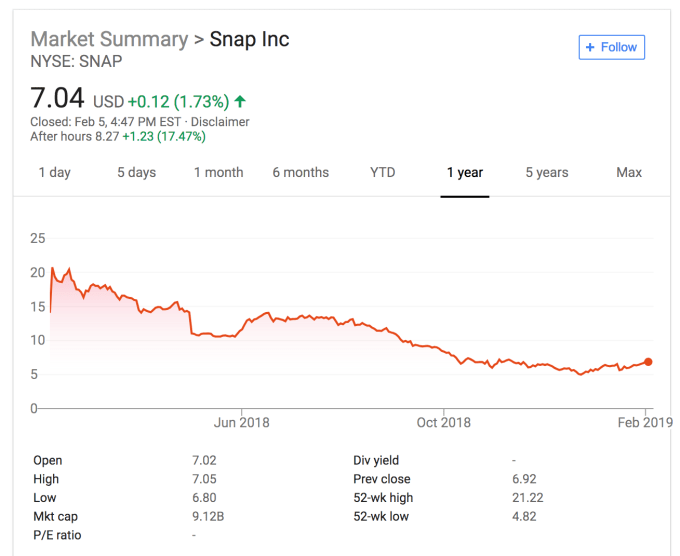Switch to the 5 days range
Viewport: 680px width, 556px height.
click(x=136, y=173)
